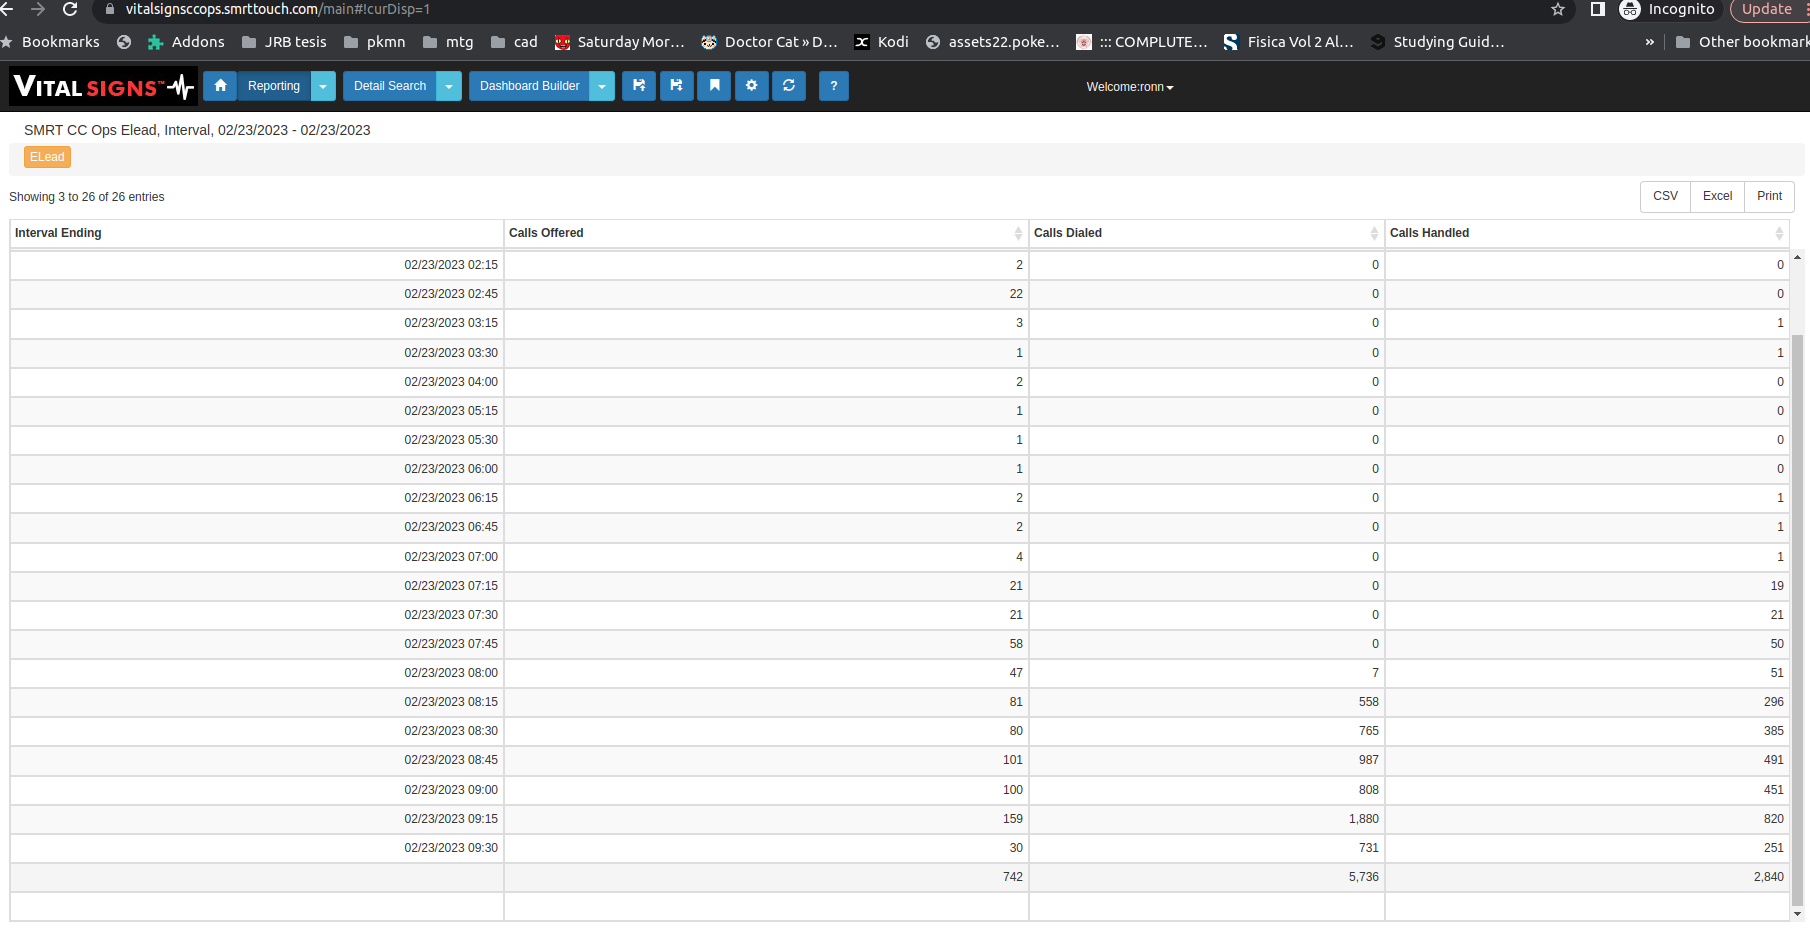
Task: Open help with the question mark icon
Action: pos(833,86)
